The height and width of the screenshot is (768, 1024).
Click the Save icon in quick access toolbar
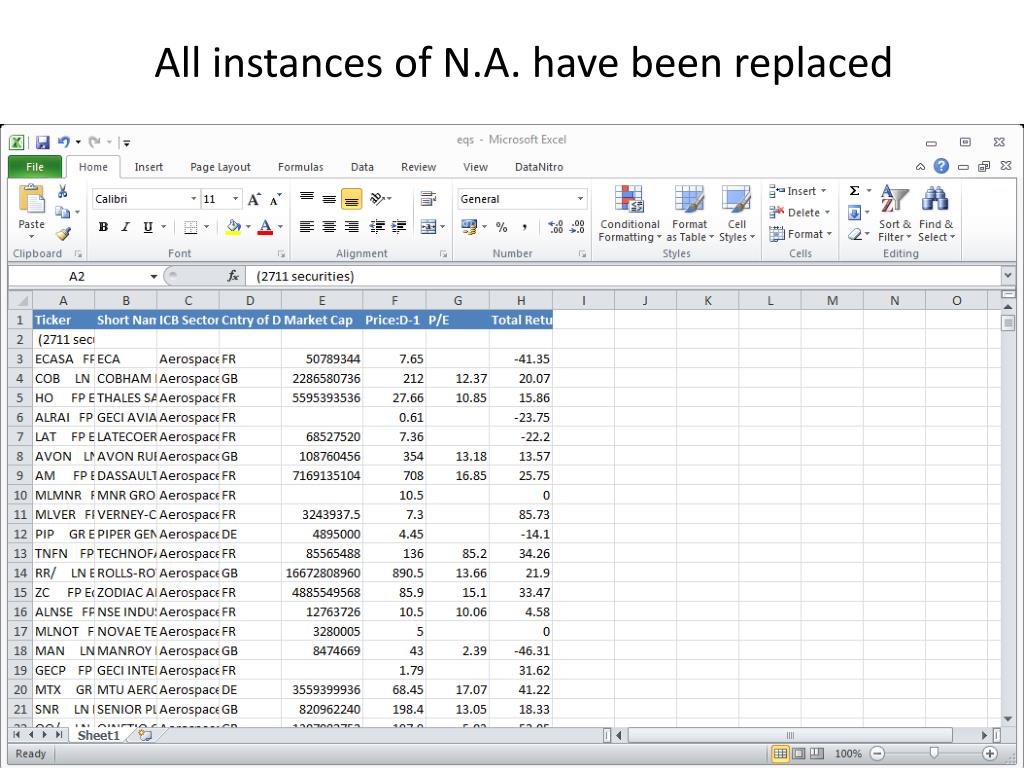42,142
